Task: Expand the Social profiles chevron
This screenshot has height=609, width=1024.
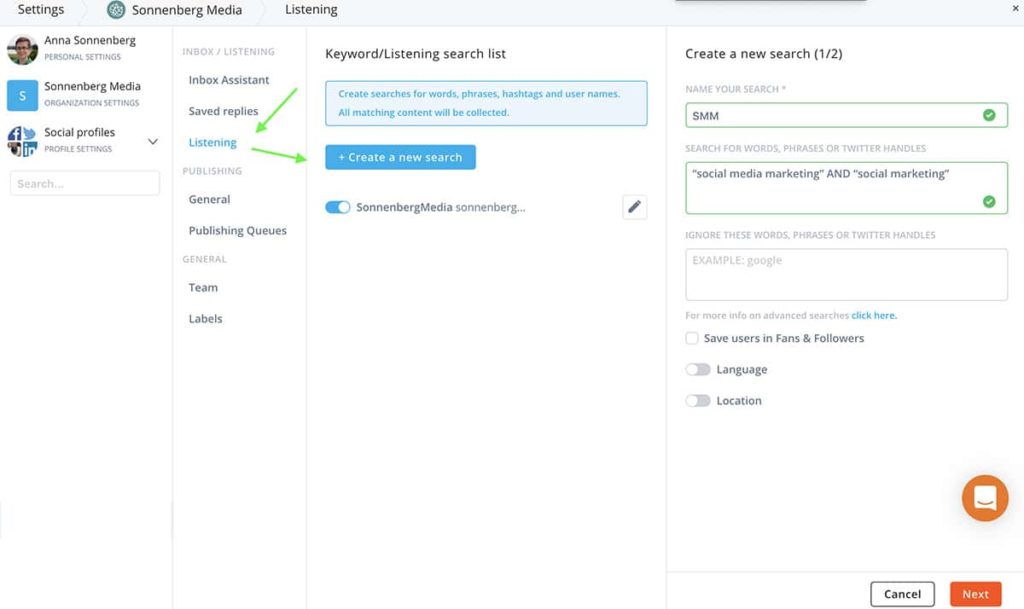Action: point(153,141)
